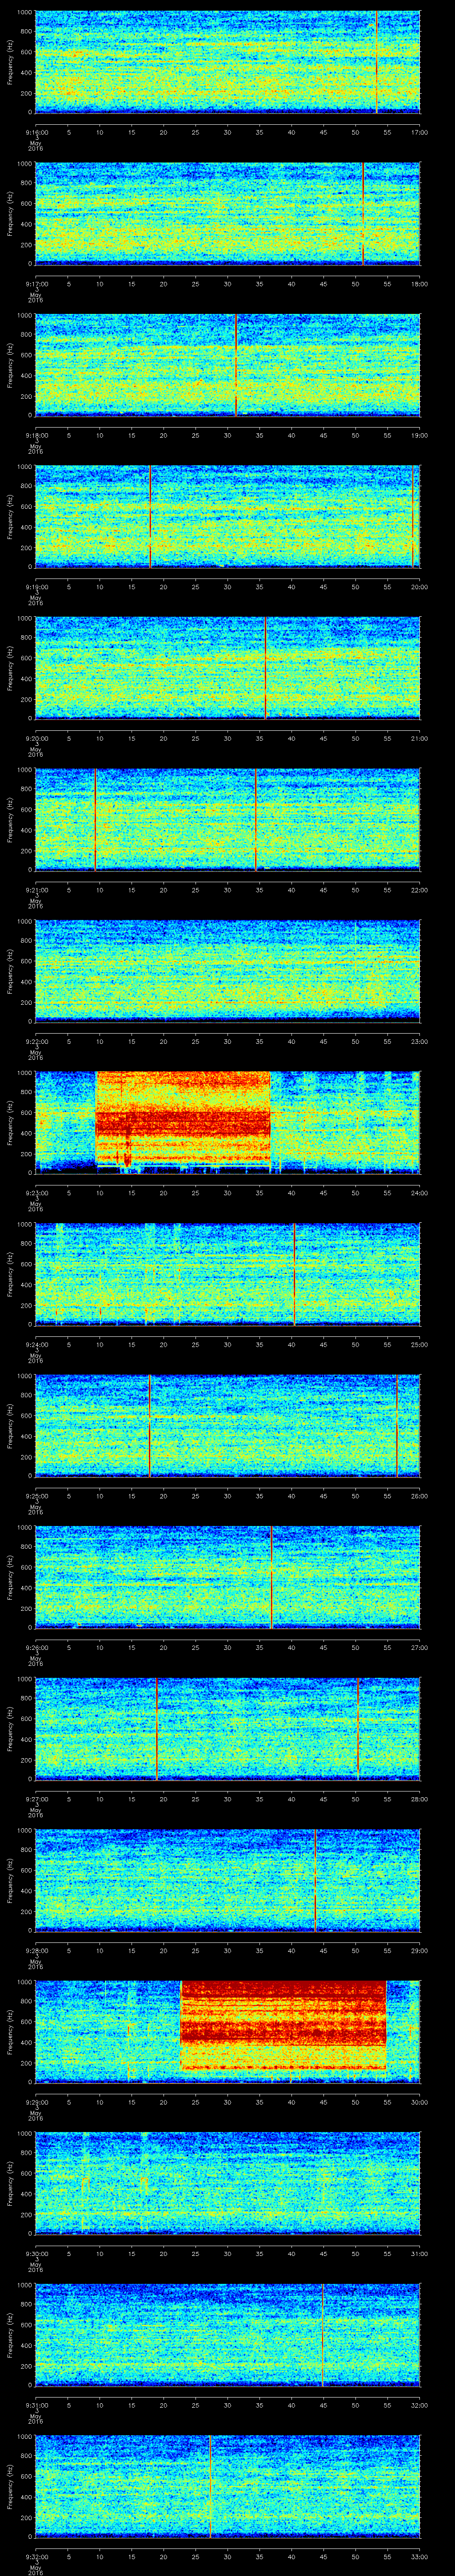Click the 9:23:00 start time label

coord(36,1193)
